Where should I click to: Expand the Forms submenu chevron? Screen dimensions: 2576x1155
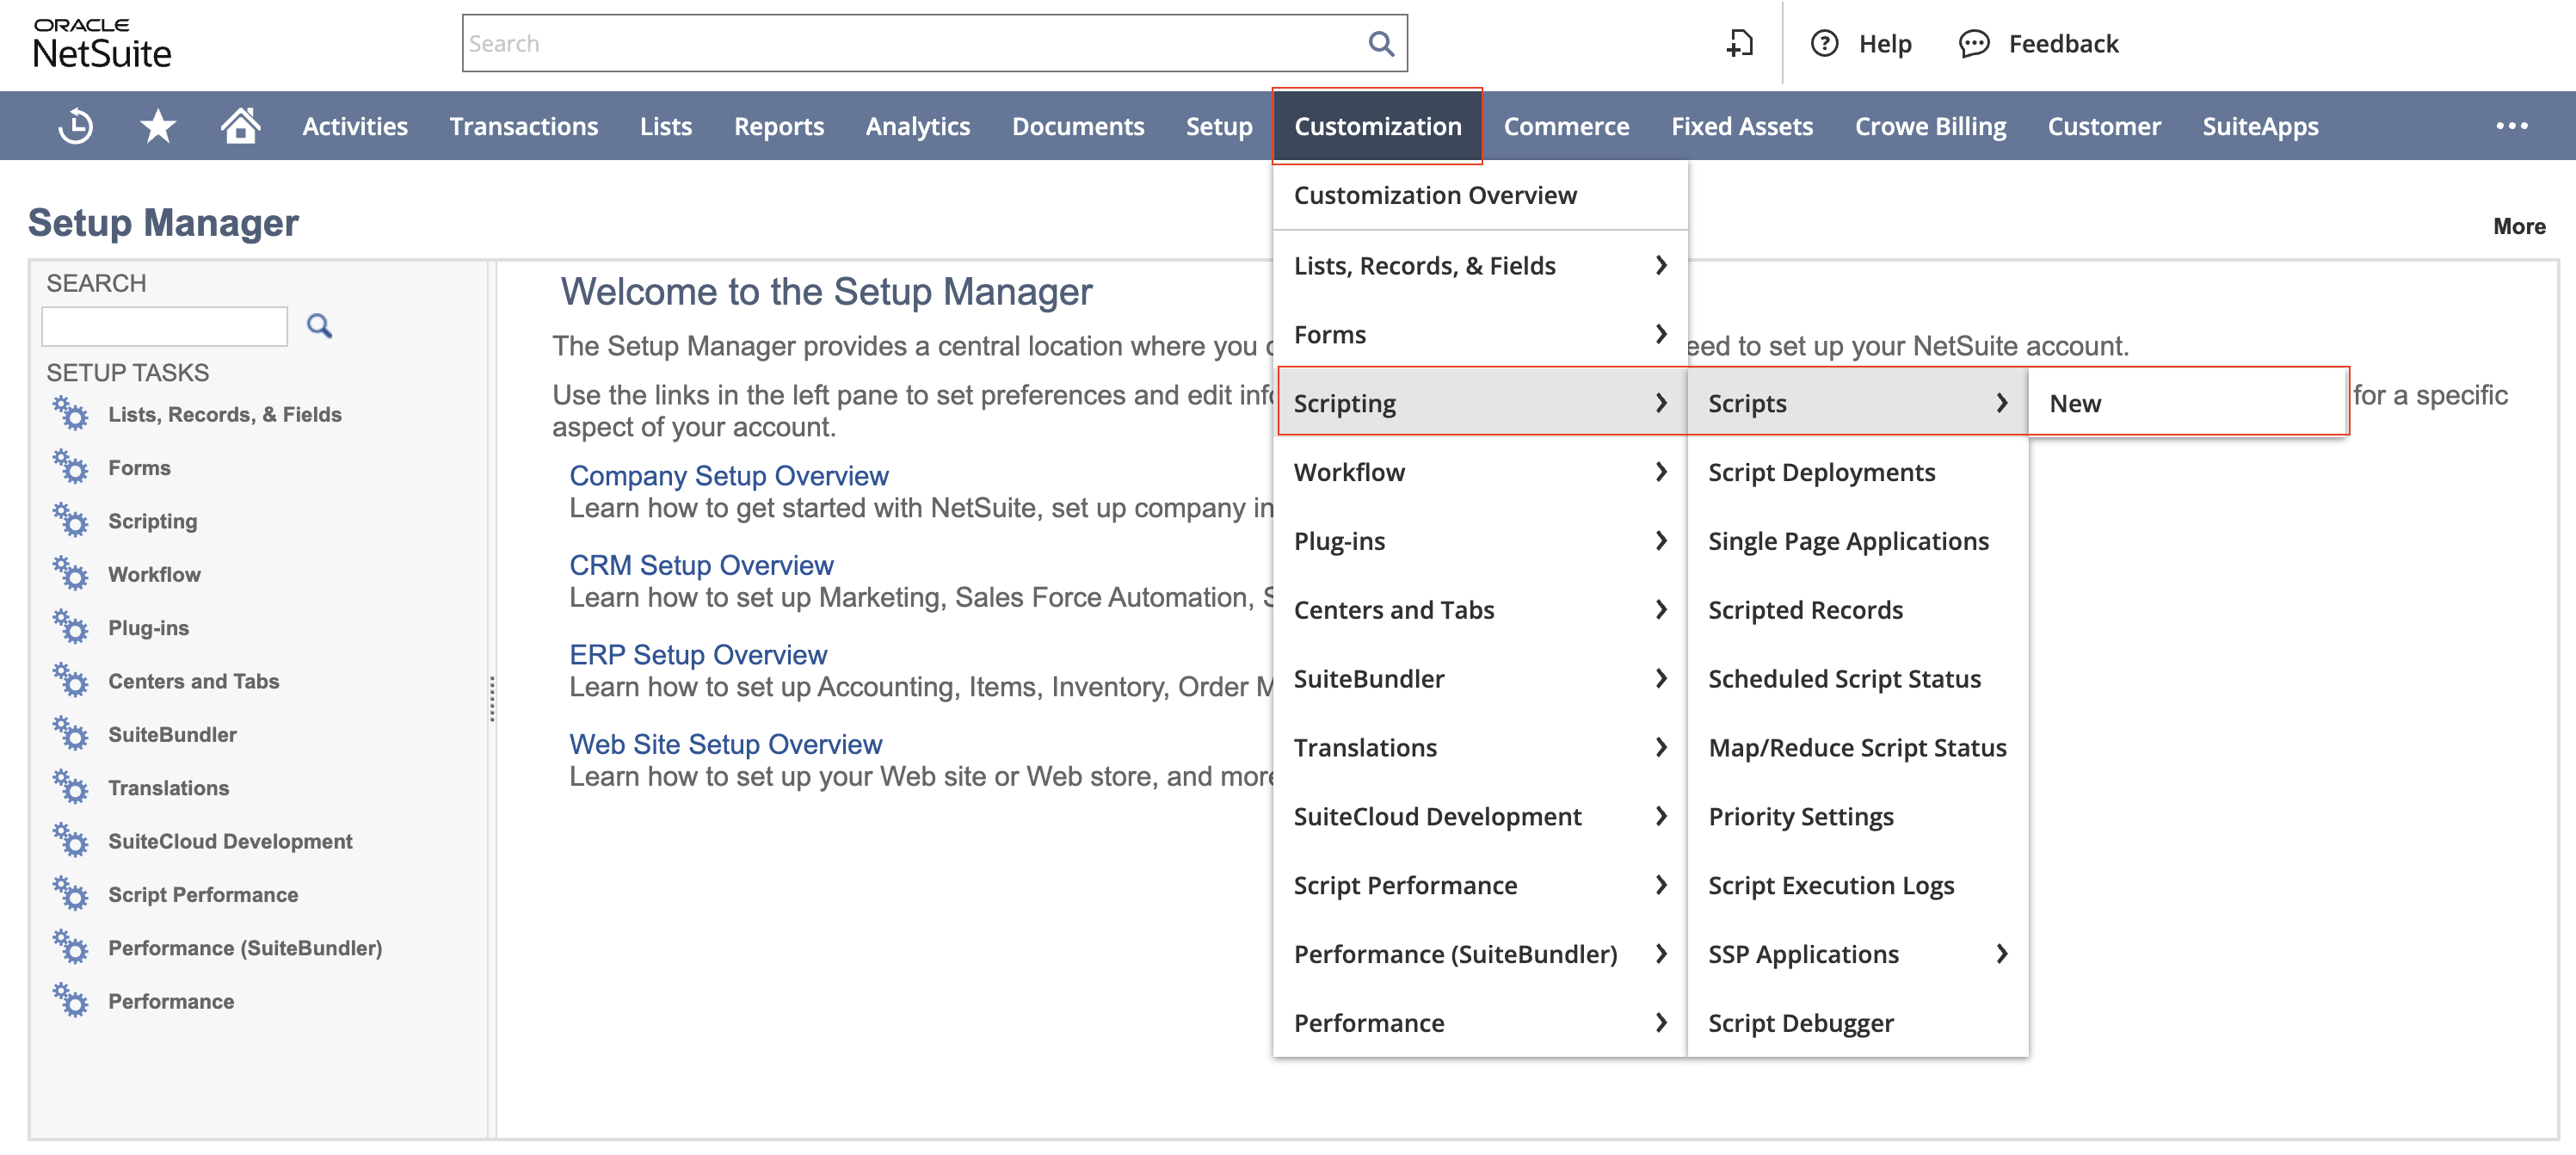click(1661, 333)
